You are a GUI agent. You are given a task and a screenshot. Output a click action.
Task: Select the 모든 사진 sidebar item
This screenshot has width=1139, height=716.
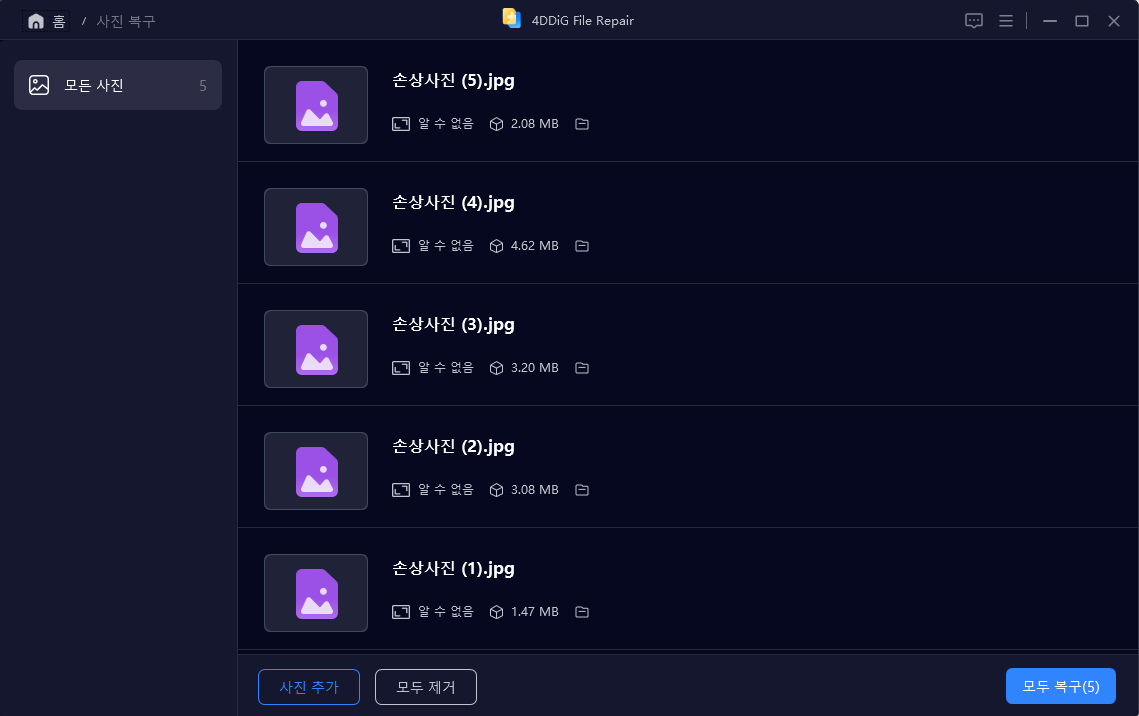118,85
